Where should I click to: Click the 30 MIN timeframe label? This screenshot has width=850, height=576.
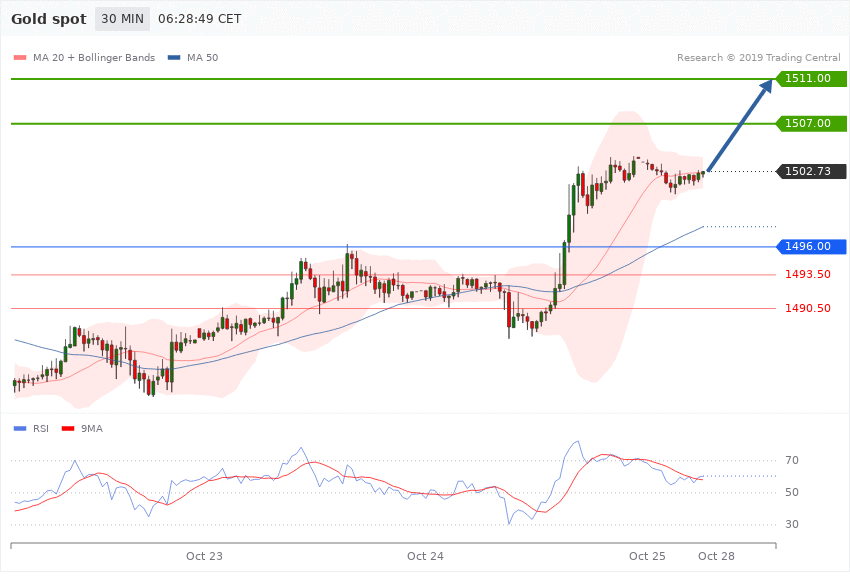pyautogui.click(x=123, y=19)
